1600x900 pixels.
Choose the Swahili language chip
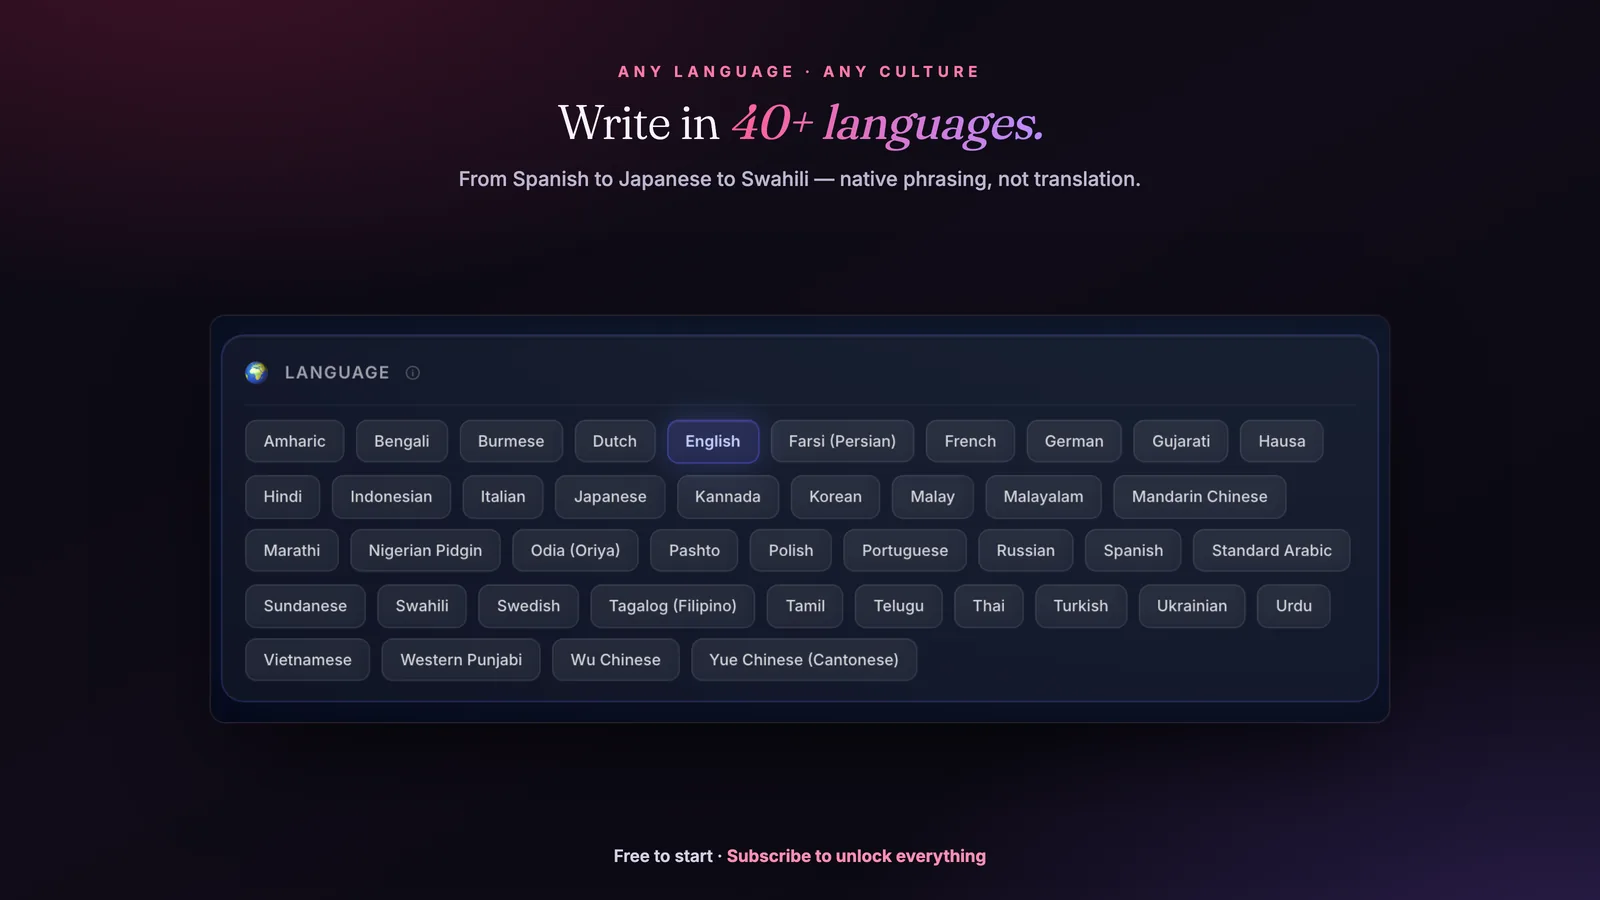click(x=422, y=606)
